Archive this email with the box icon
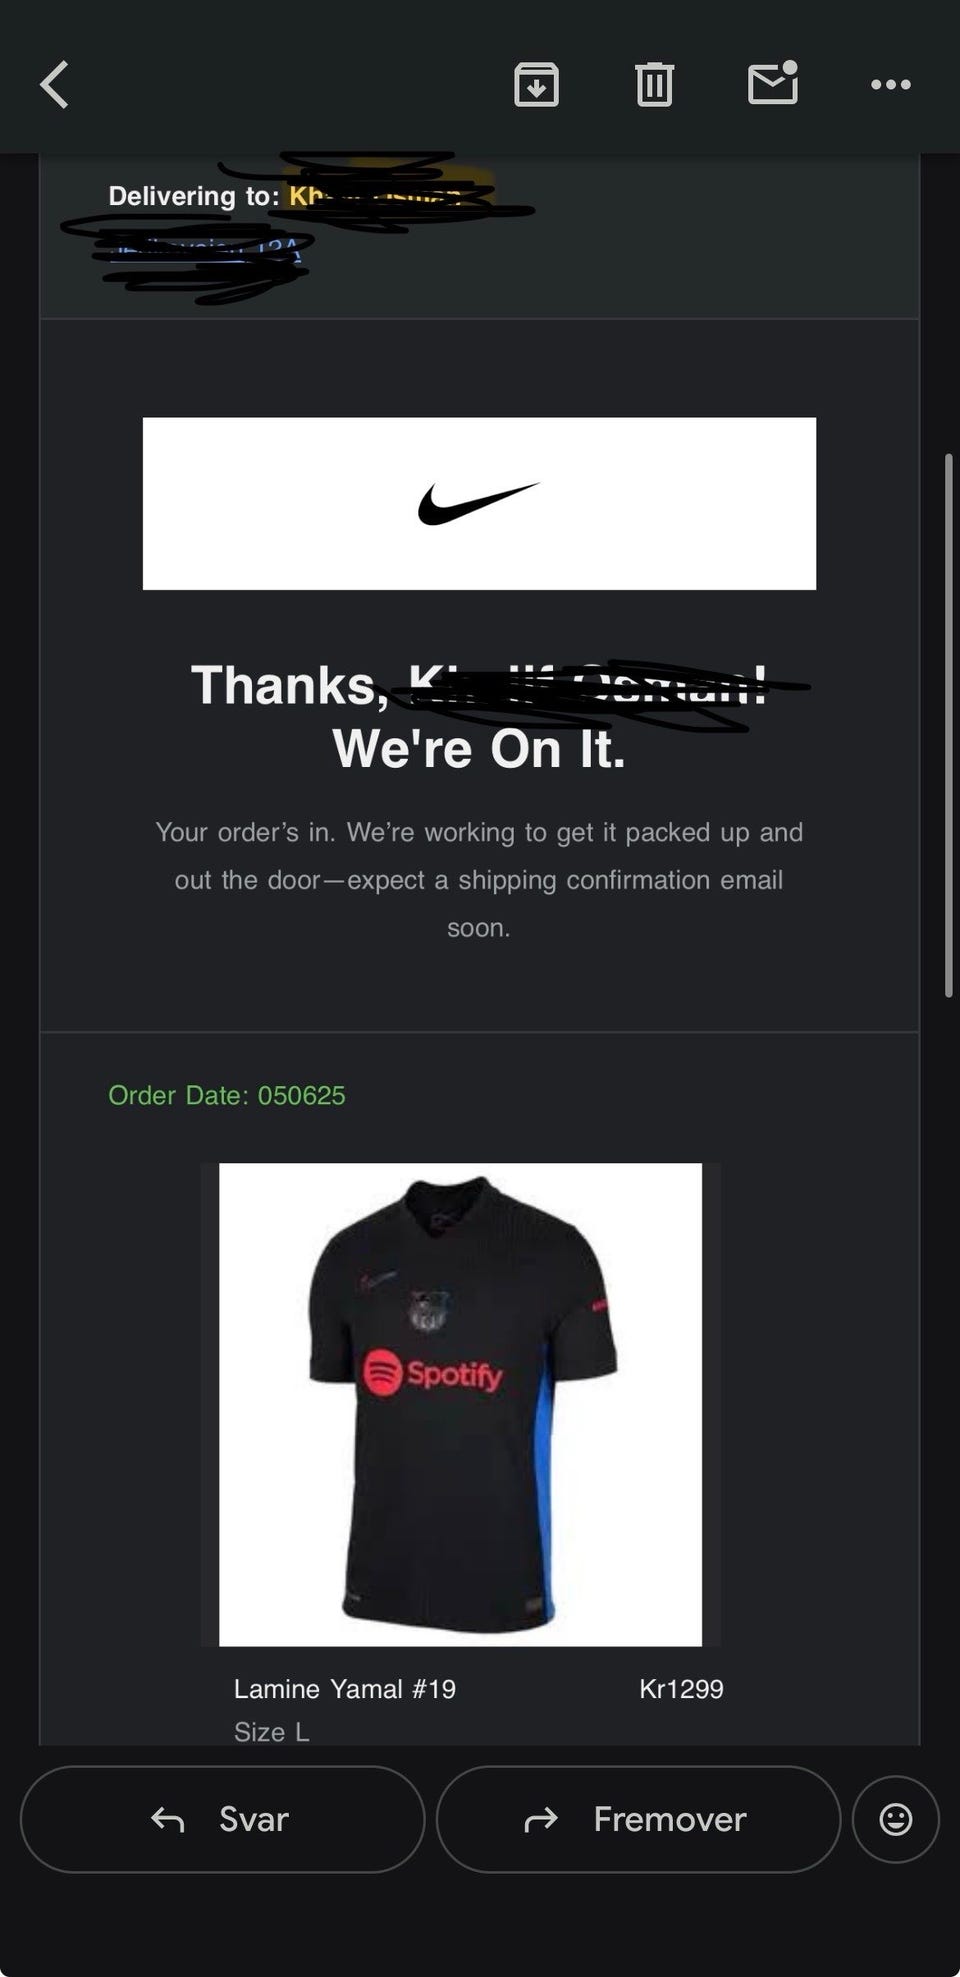The image size is (960, 1977). tap(536, 84)
